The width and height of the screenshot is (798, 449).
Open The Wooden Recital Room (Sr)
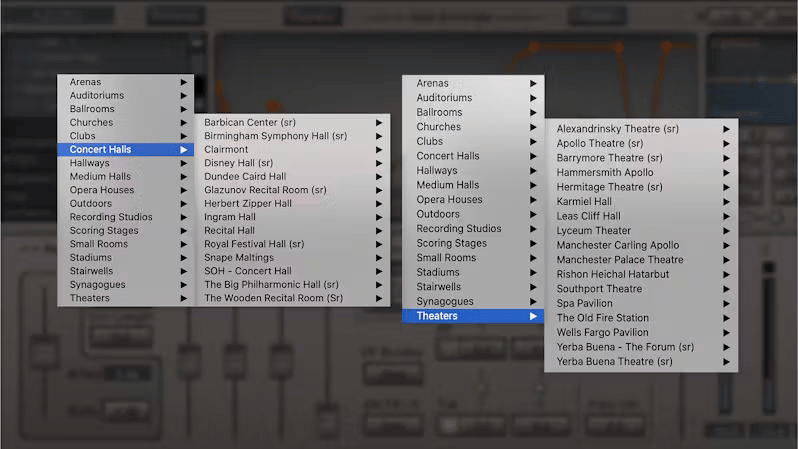click(x=292, y=298)
